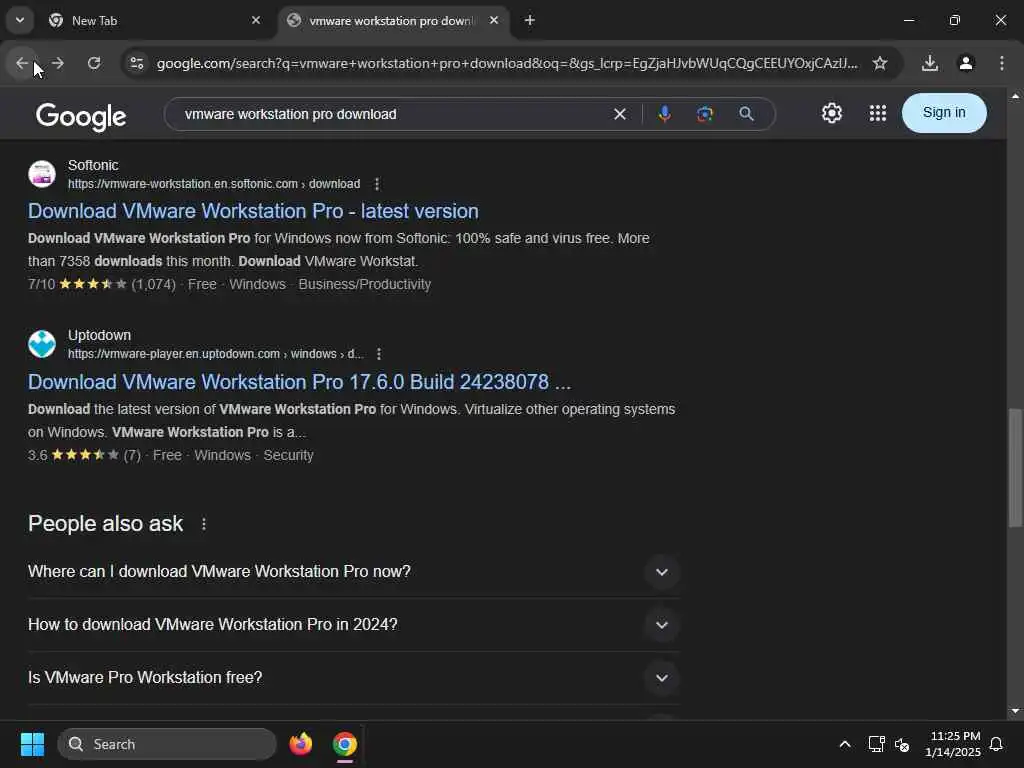
Task: Close the New Tab tab
Action: (256, 20)
